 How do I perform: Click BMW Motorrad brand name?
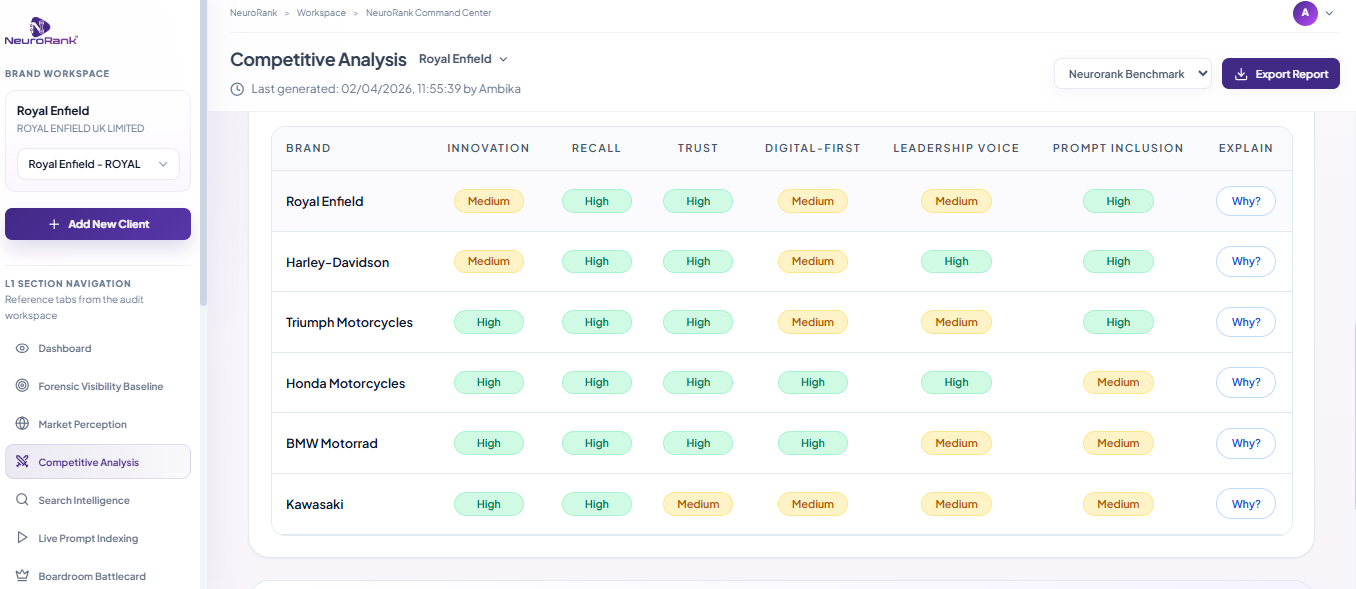[332, 443]
